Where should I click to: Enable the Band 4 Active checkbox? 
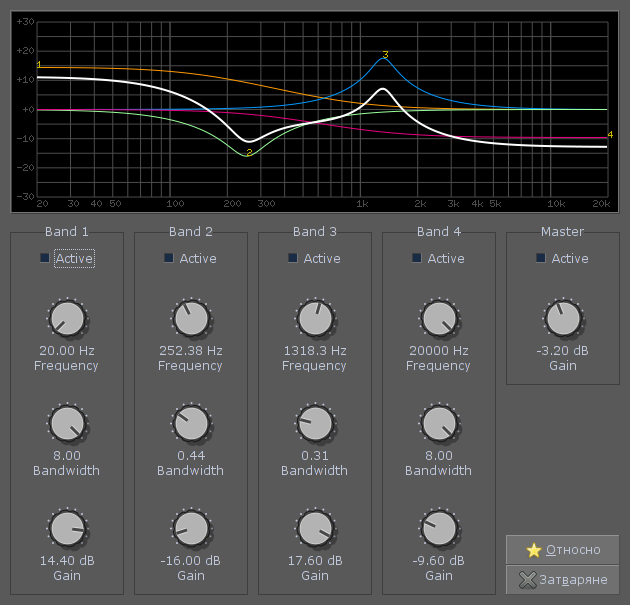(x=417, y=258)
